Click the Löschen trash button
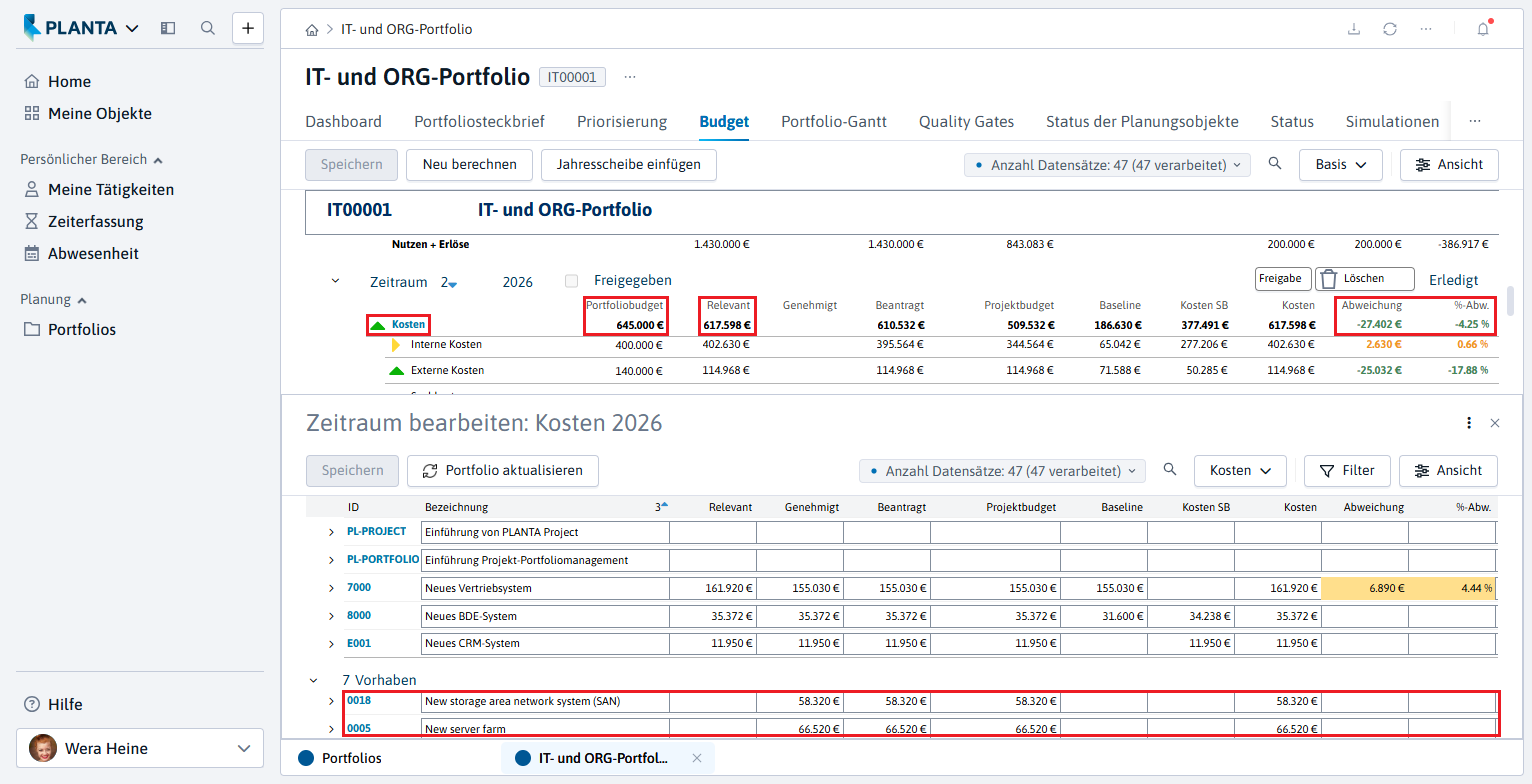 click(x=1364, y=279)
